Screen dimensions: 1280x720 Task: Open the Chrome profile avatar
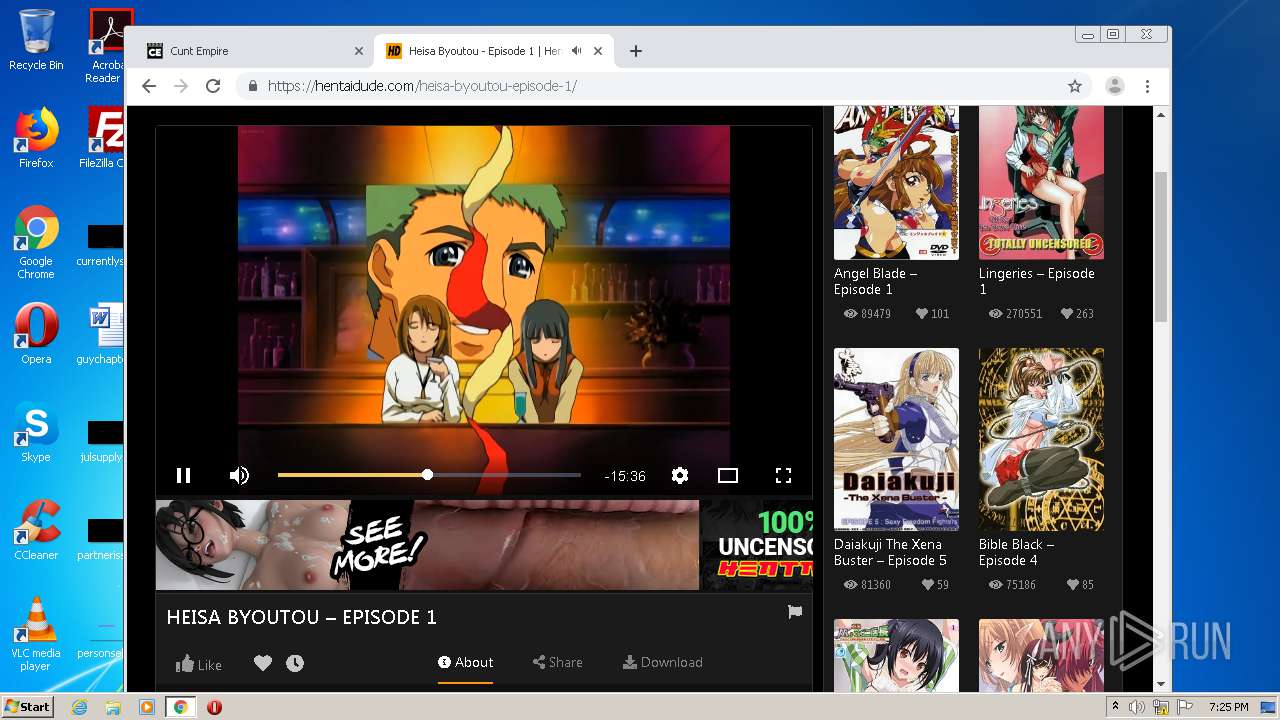tap(1114, 86)
